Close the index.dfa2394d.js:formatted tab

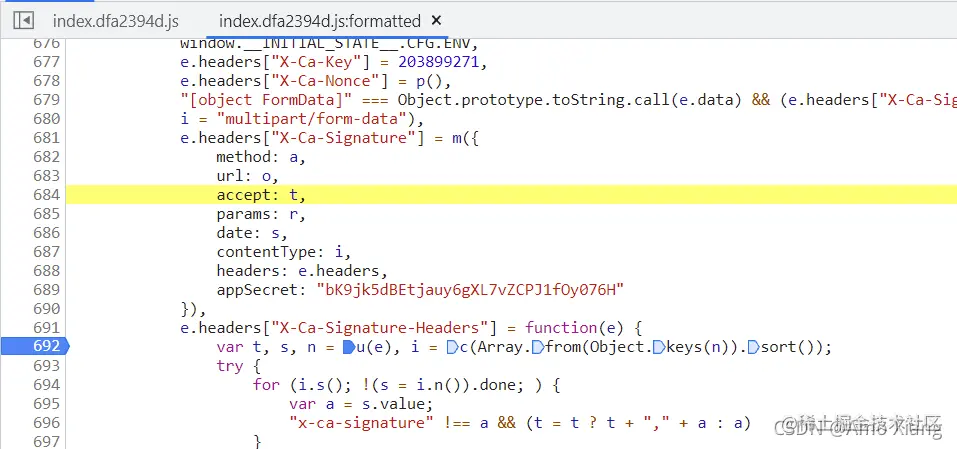[436, 21]
